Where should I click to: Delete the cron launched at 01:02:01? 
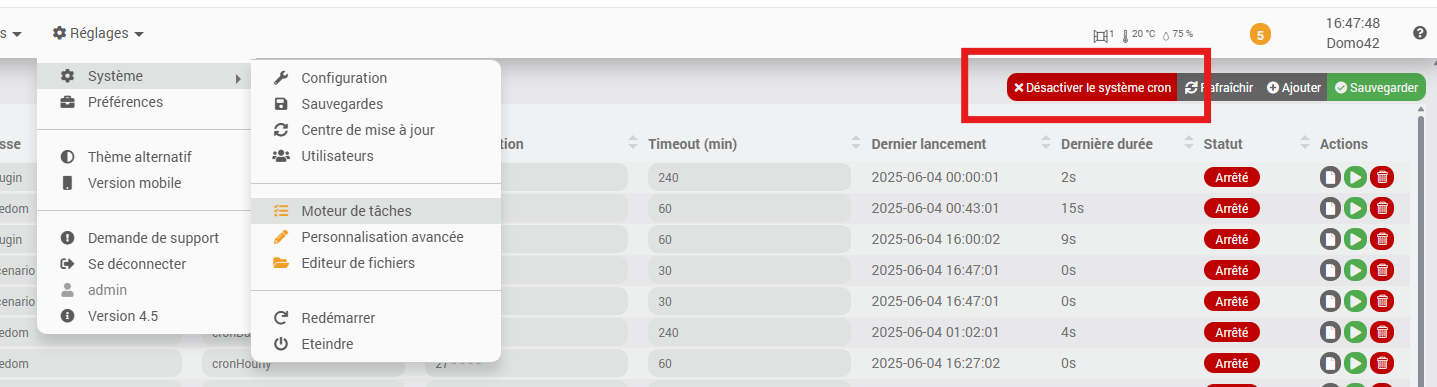tap(1382, 332)
